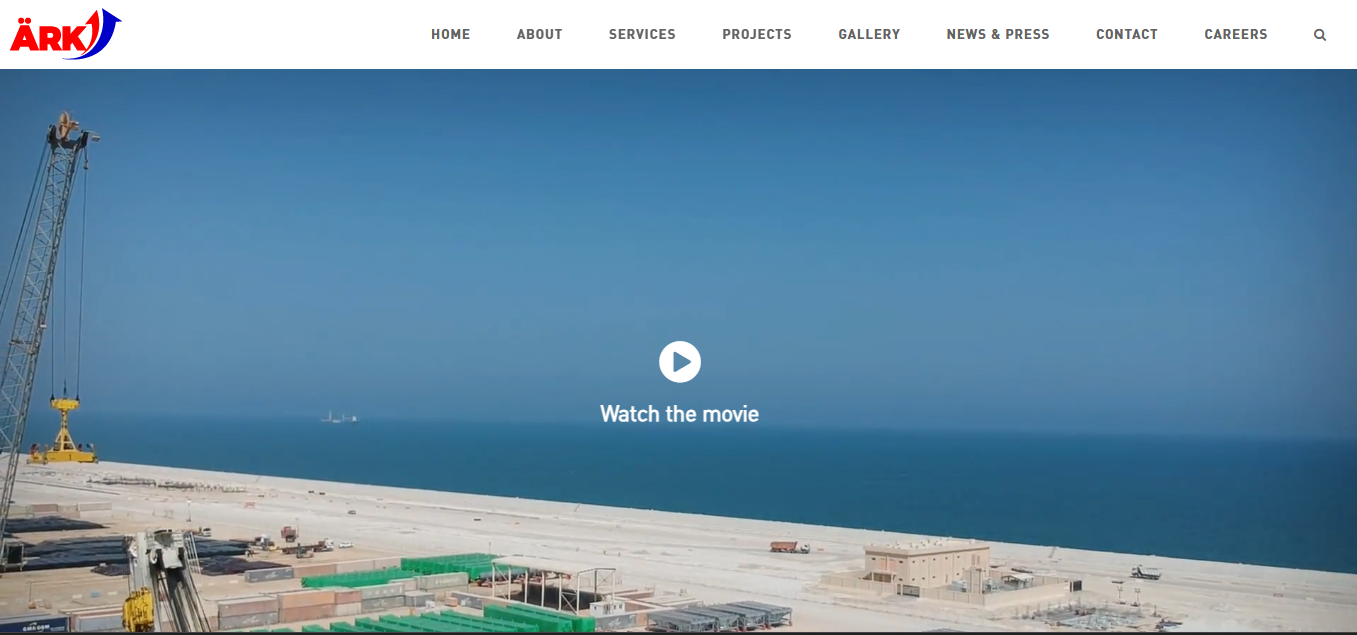Click the yellow crane hook block

pos(65,430)
